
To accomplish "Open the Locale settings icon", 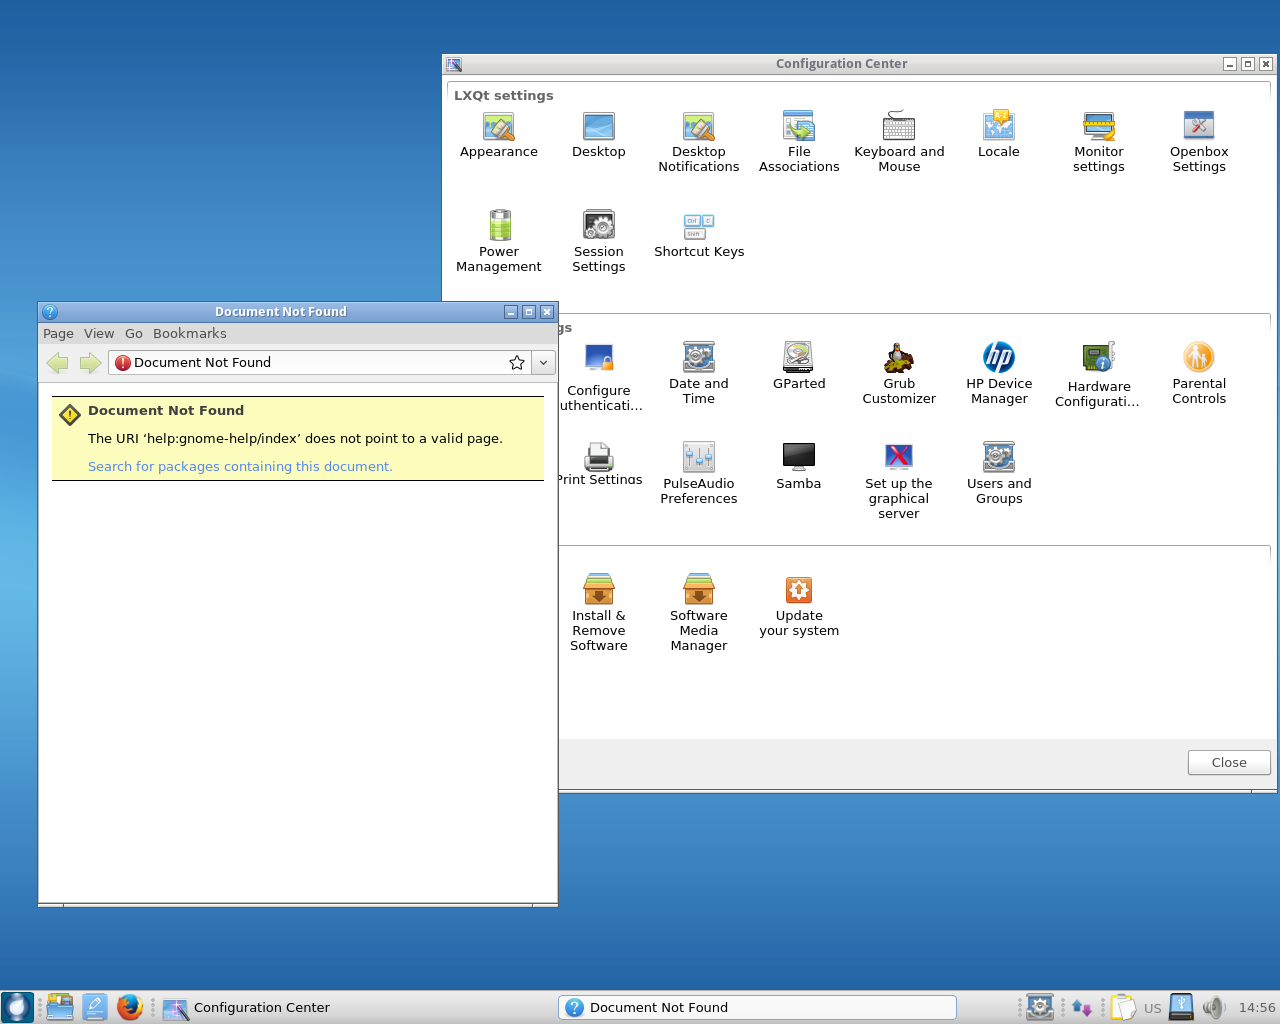I will tap(999, 135).
